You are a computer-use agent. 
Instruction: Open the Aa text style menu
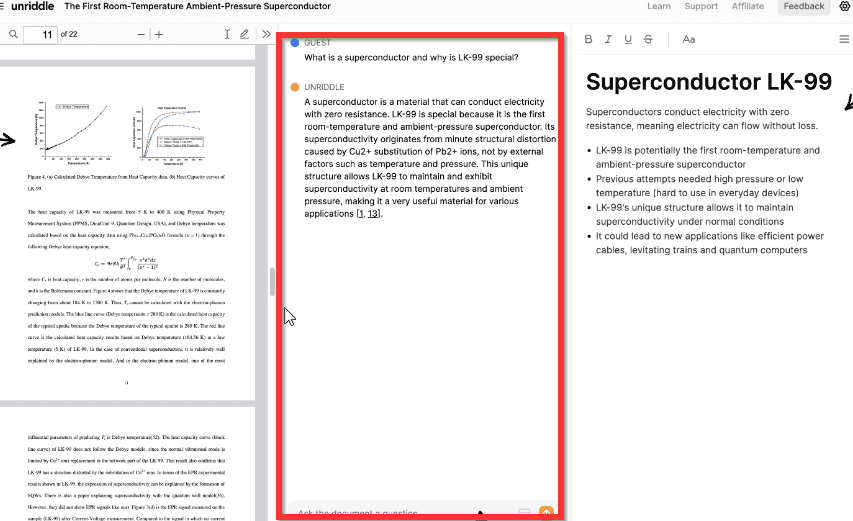click(x=689, y=39)
